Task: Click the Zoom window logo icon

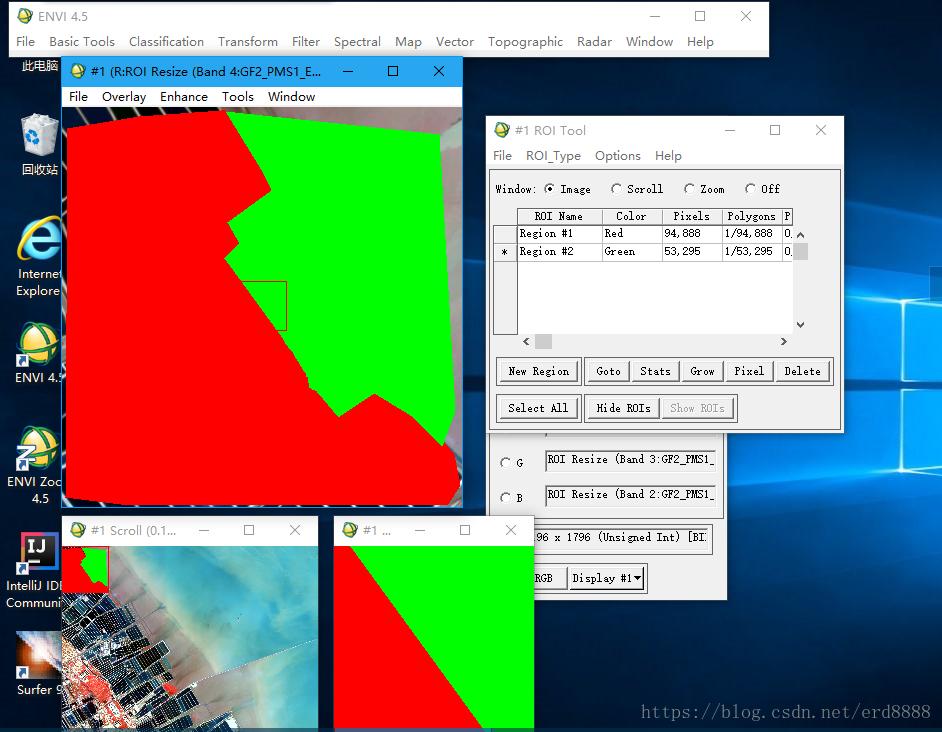Action: point(350,530)
